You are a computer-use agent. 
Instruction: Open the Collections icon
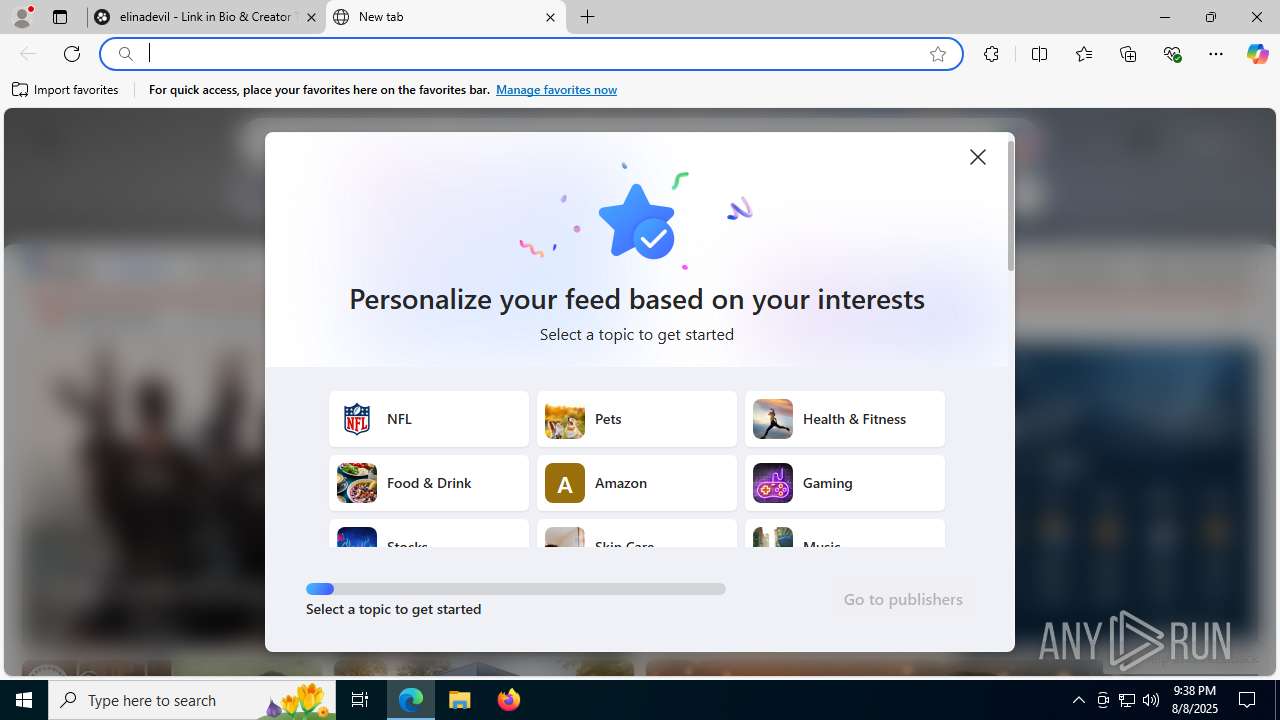click(1128, 54)
